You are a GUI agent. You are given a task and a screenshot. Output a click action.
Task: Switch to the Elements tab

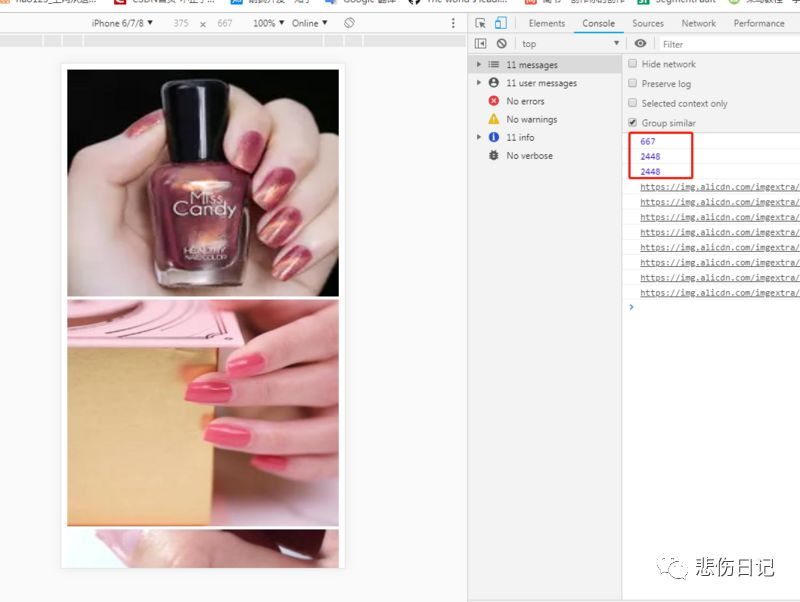click(x=547, y=23)
